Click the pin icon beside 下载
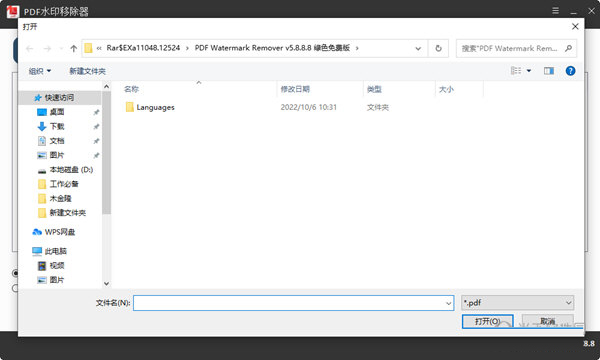Screen dimensions: 600x360 (96, 127)
